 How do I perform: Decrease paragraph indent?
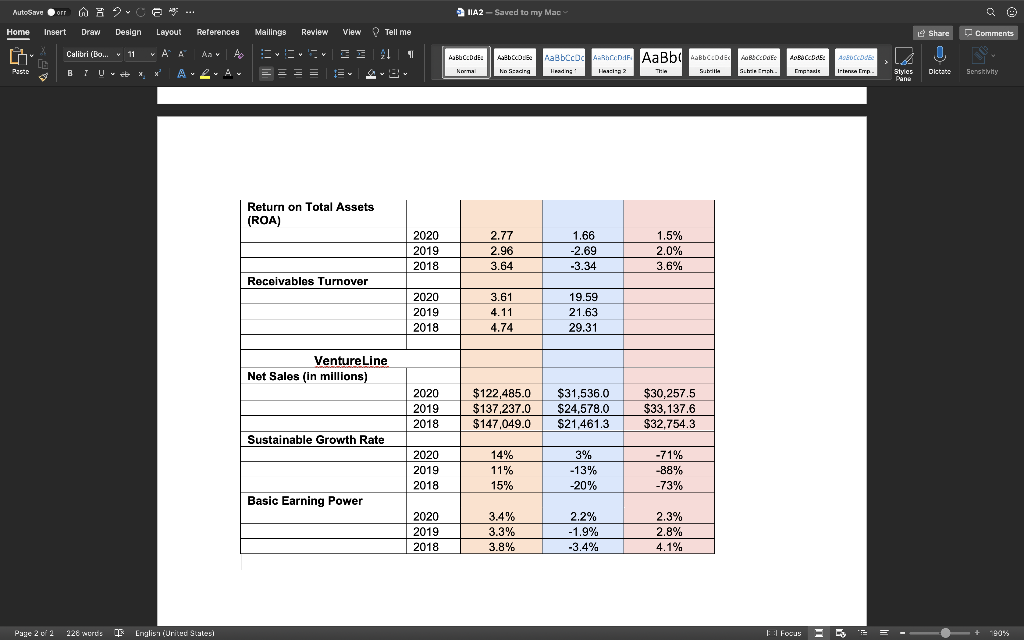[x=345, y=54]
